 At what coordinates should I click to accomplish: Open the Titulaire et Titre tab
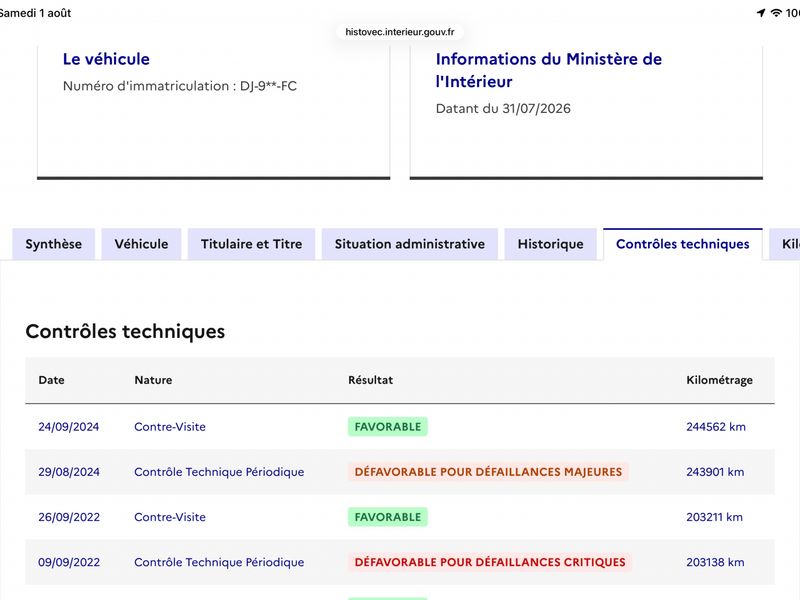[x=252, y=244]
